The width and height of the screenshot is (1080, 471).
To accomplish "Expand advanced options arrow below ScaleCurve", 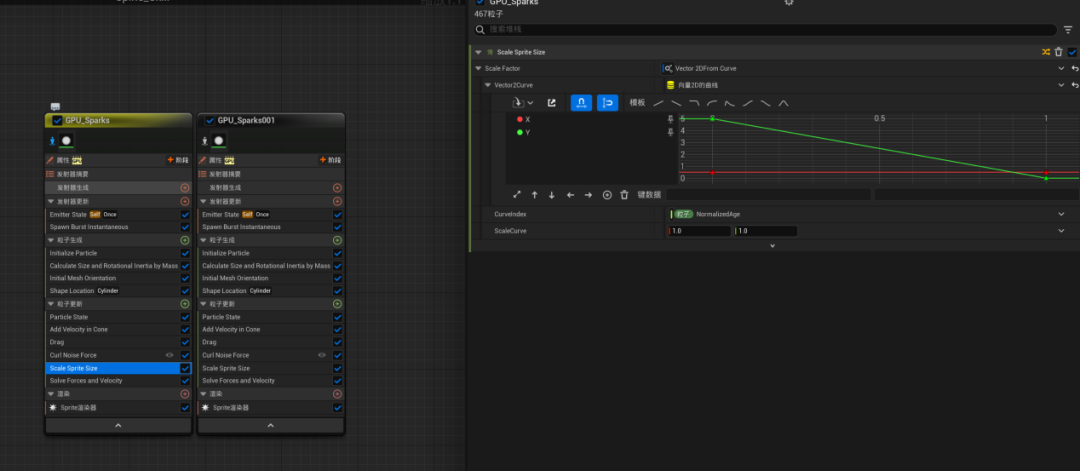I will pos(772,246).
